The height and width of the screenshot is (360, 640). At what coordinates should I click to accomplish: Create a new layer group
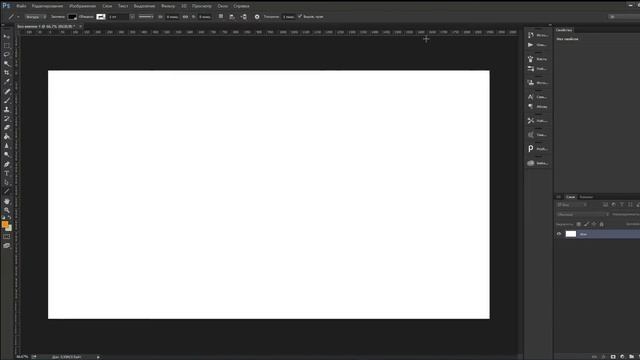point(631,357)
